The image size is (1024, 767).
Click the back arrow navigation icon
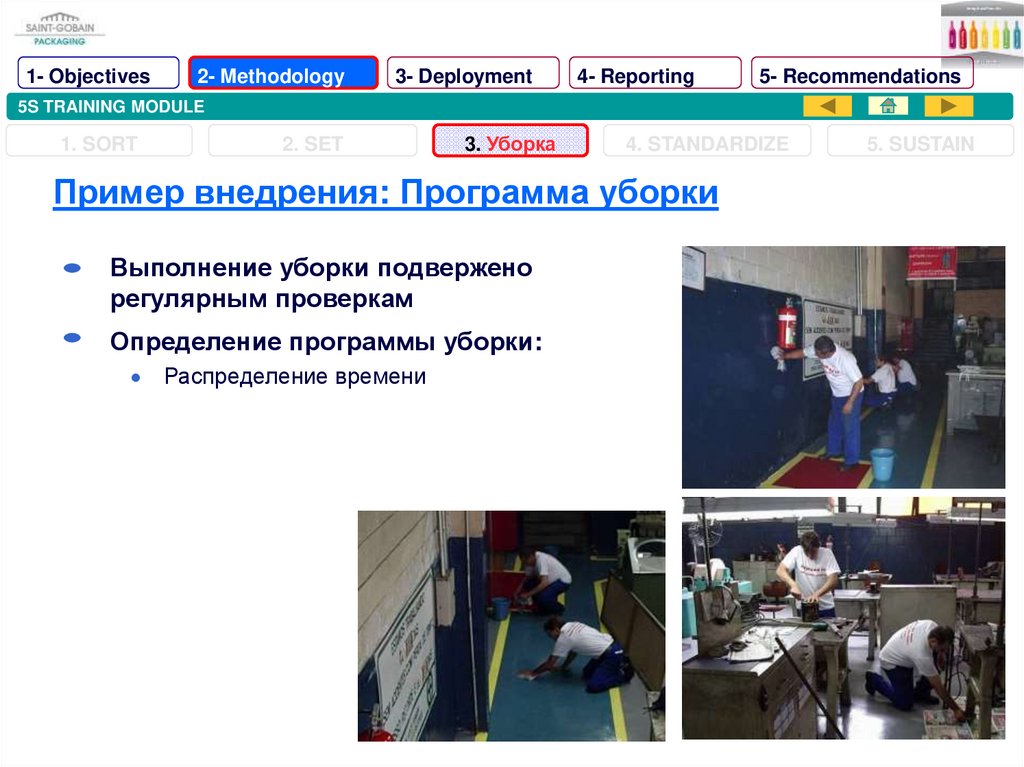pyautogui.click(x=827, y=106)
